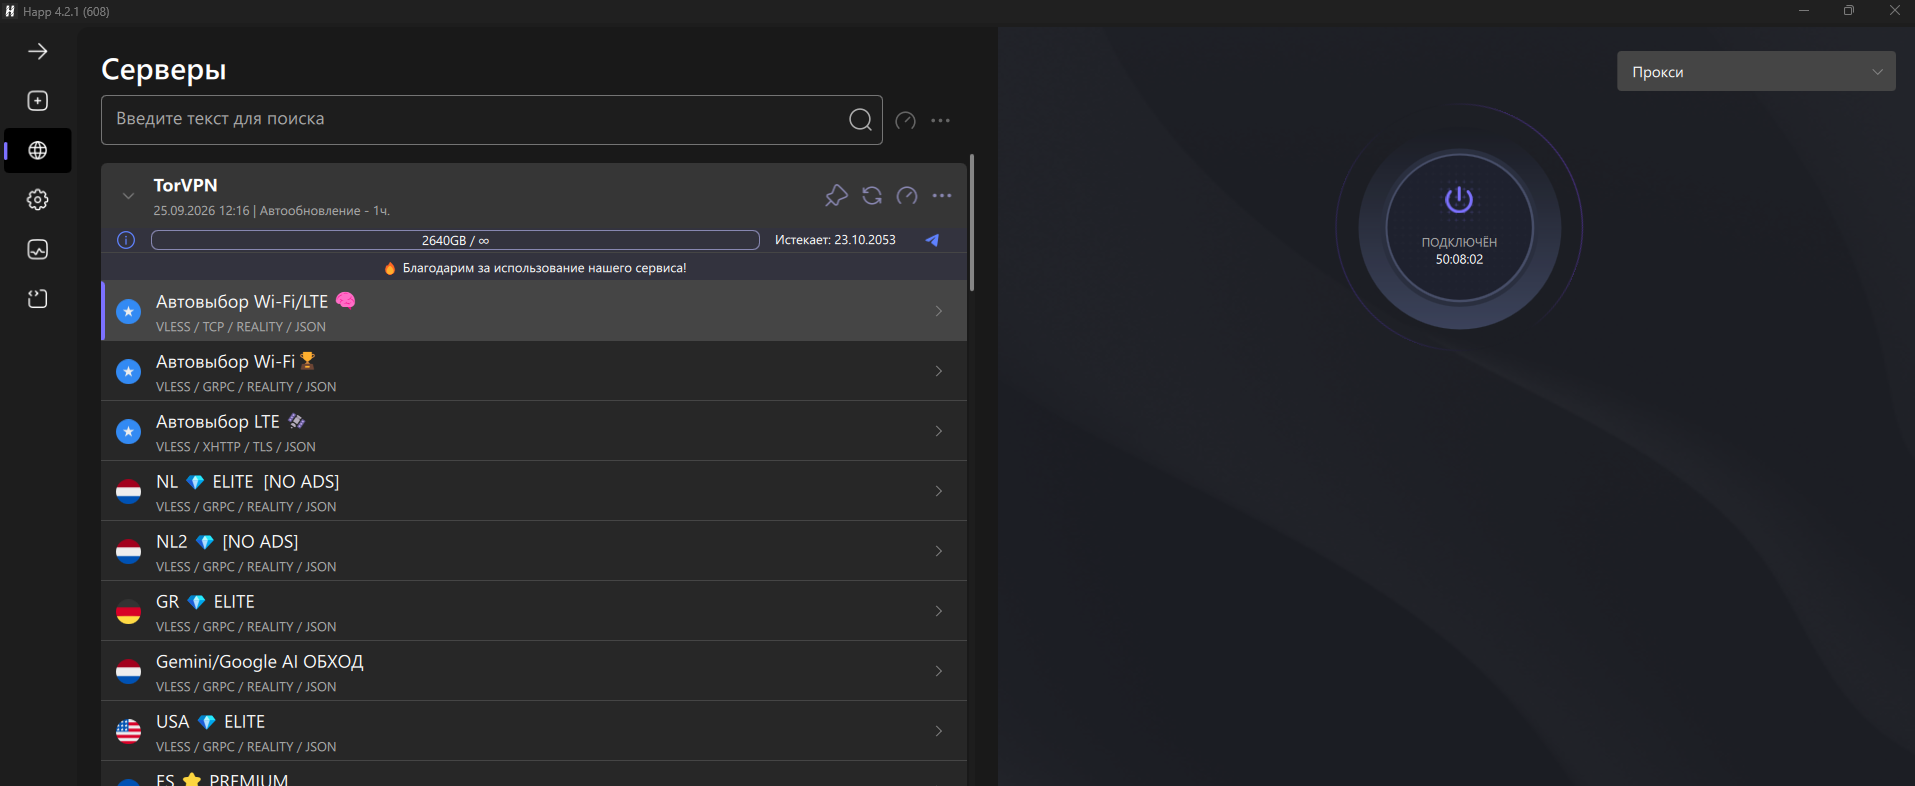Select the Автовыбор Wi-Fi/LTE server row

(x=534, y=311)
